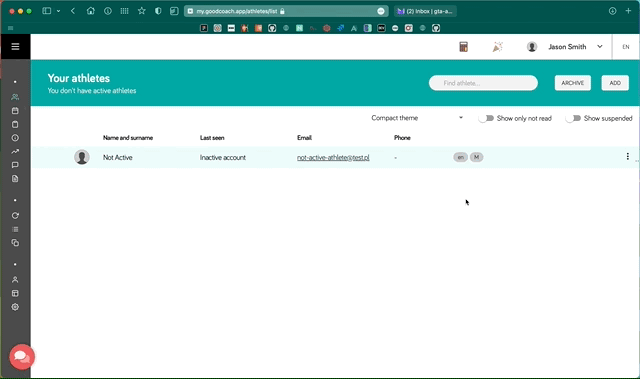Click the browser sidebar toggle icon
640x379 pixels.
pyautogui.click(x=47, y=11)
